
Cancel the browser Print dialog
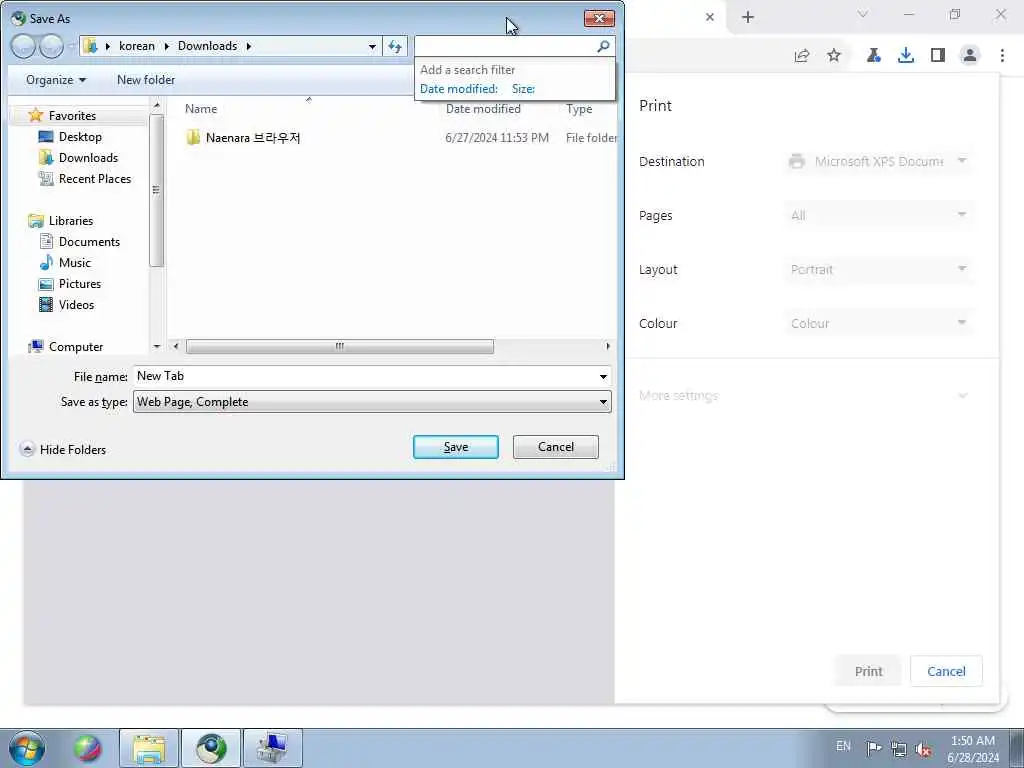[x=946, y=671]
